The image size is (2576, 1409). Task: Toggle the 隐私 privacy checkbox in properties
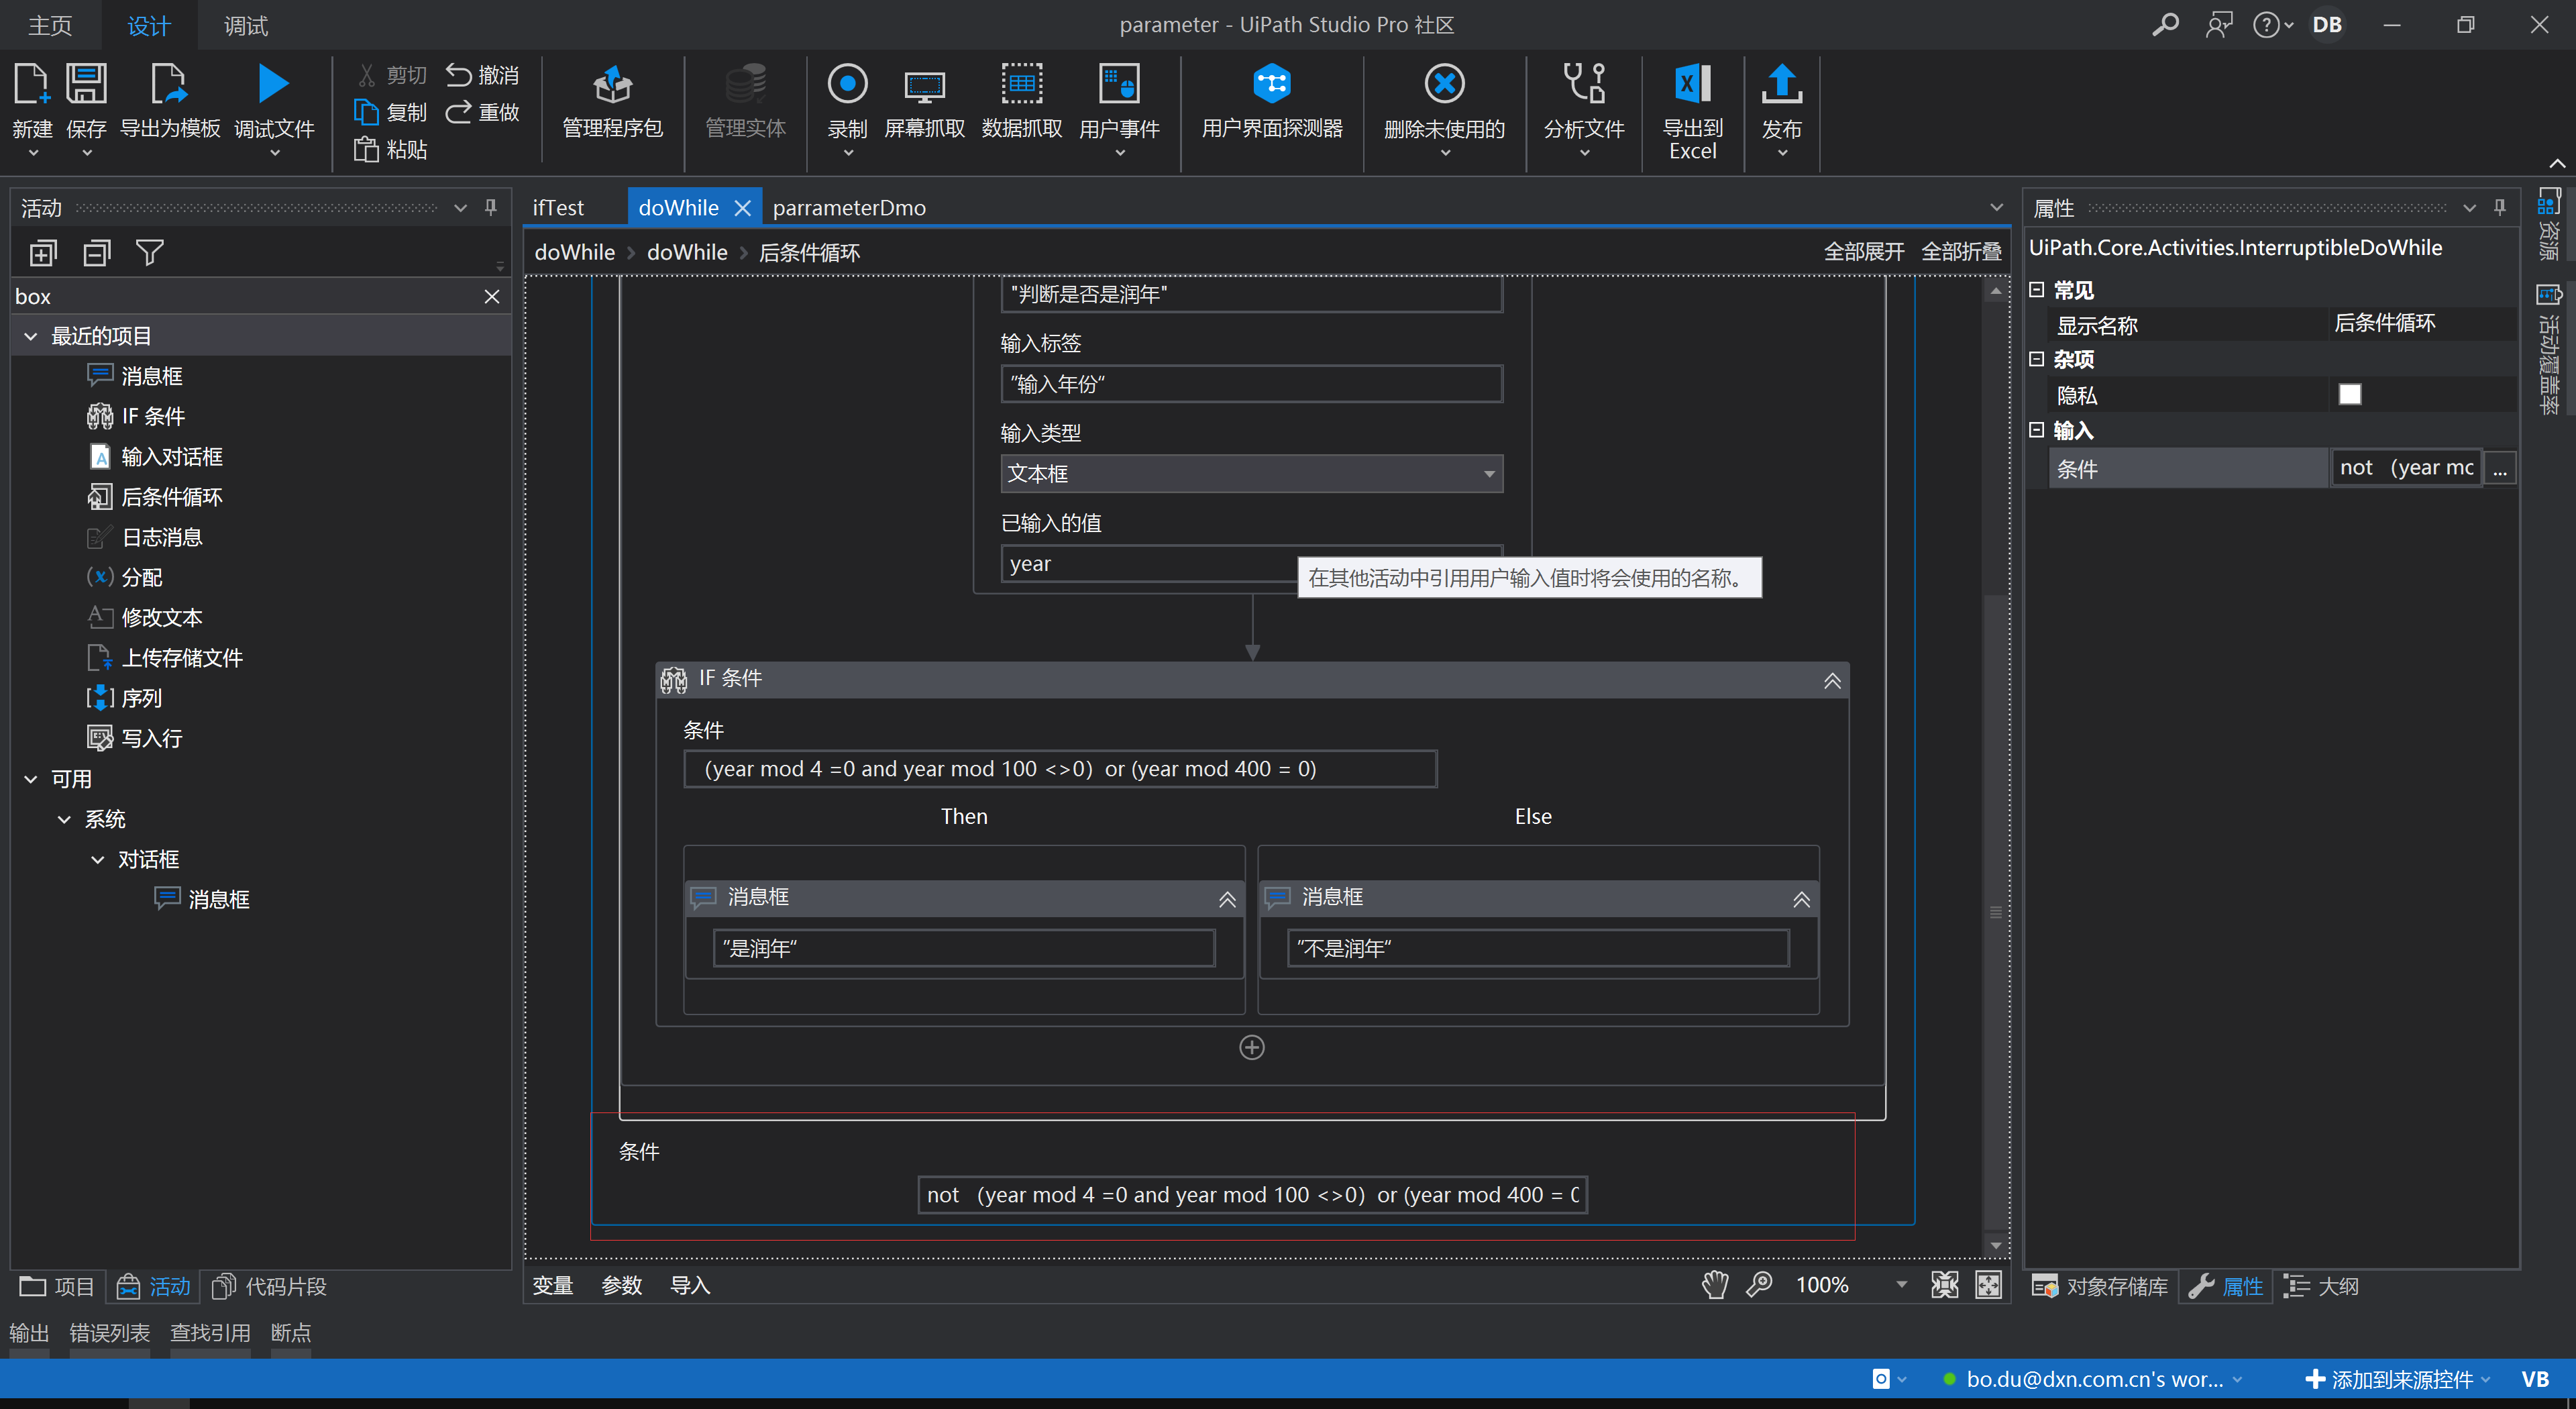[2350, 394]
